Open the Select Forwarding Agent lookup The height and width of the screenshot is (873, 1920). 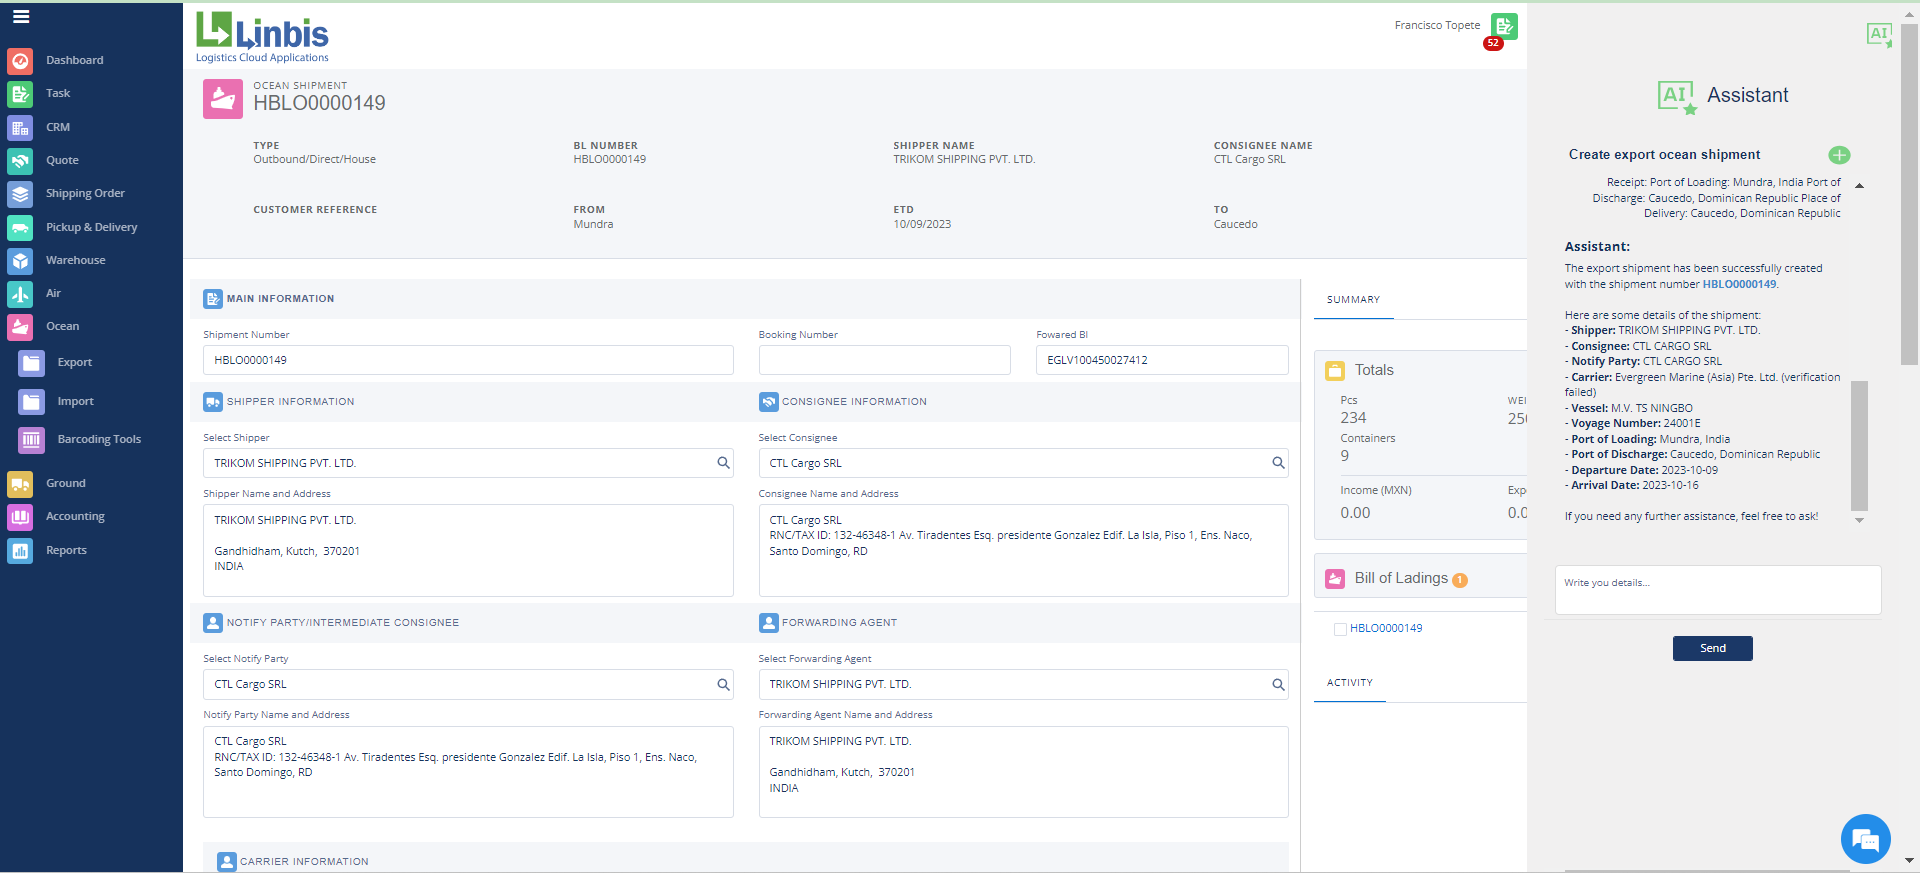(x=1278, y=685)
